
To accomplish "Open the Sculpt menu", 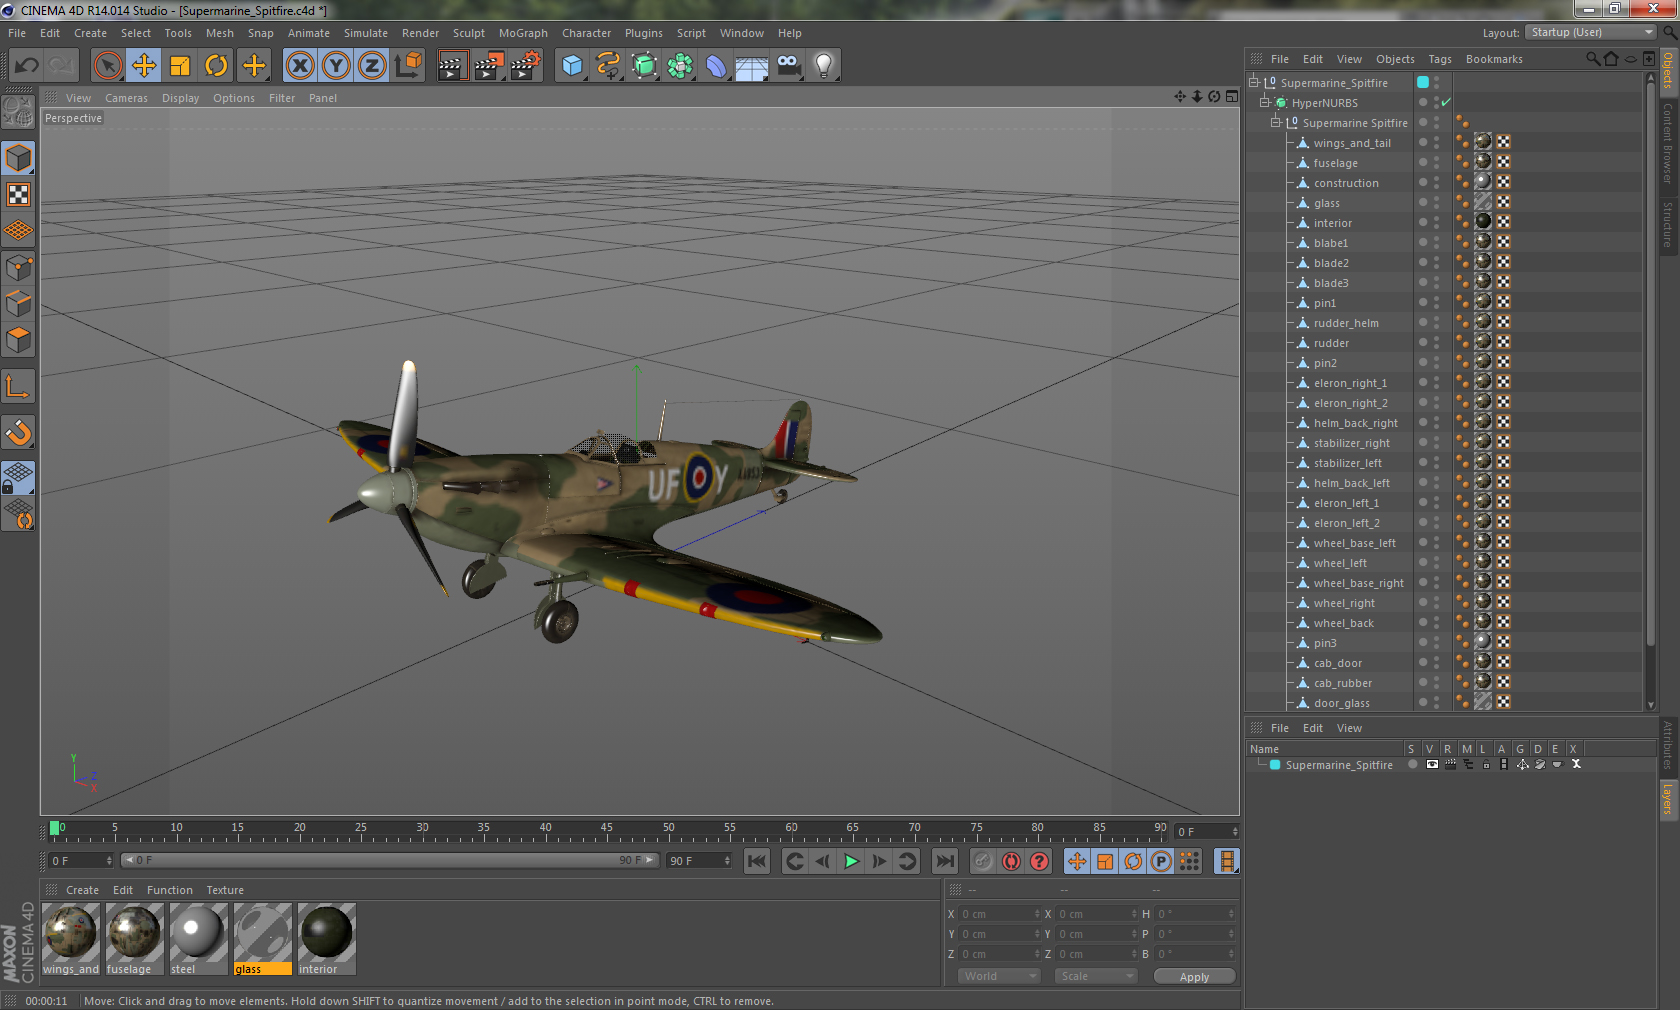I will coord(468,33).
